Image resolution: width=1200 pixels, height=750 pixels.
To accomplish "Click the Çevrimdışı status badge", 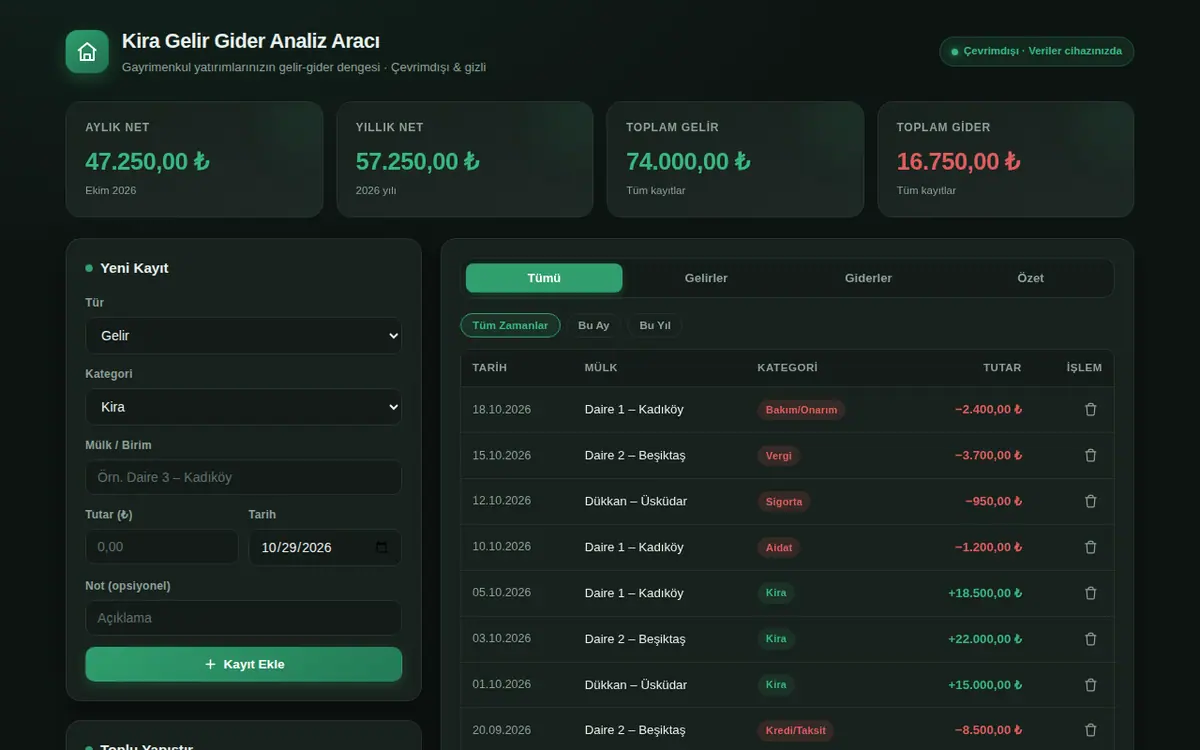I will (x=1037, y=51).
